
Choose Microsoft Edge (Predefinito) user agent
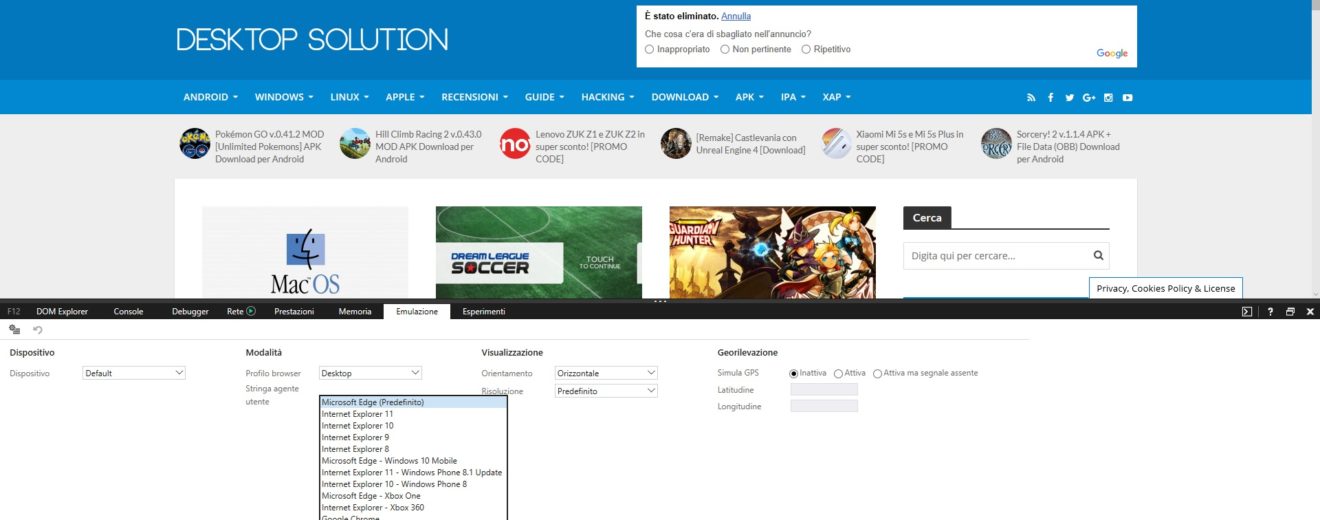413,402
